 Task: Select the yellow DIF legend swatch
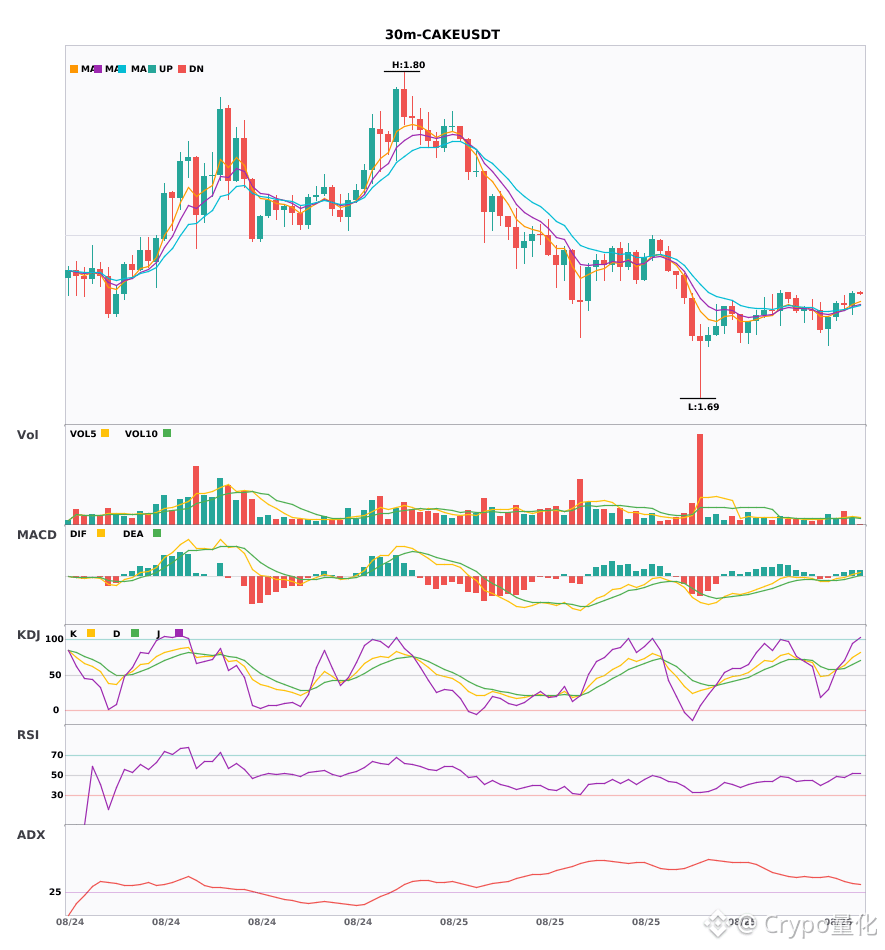101,533
